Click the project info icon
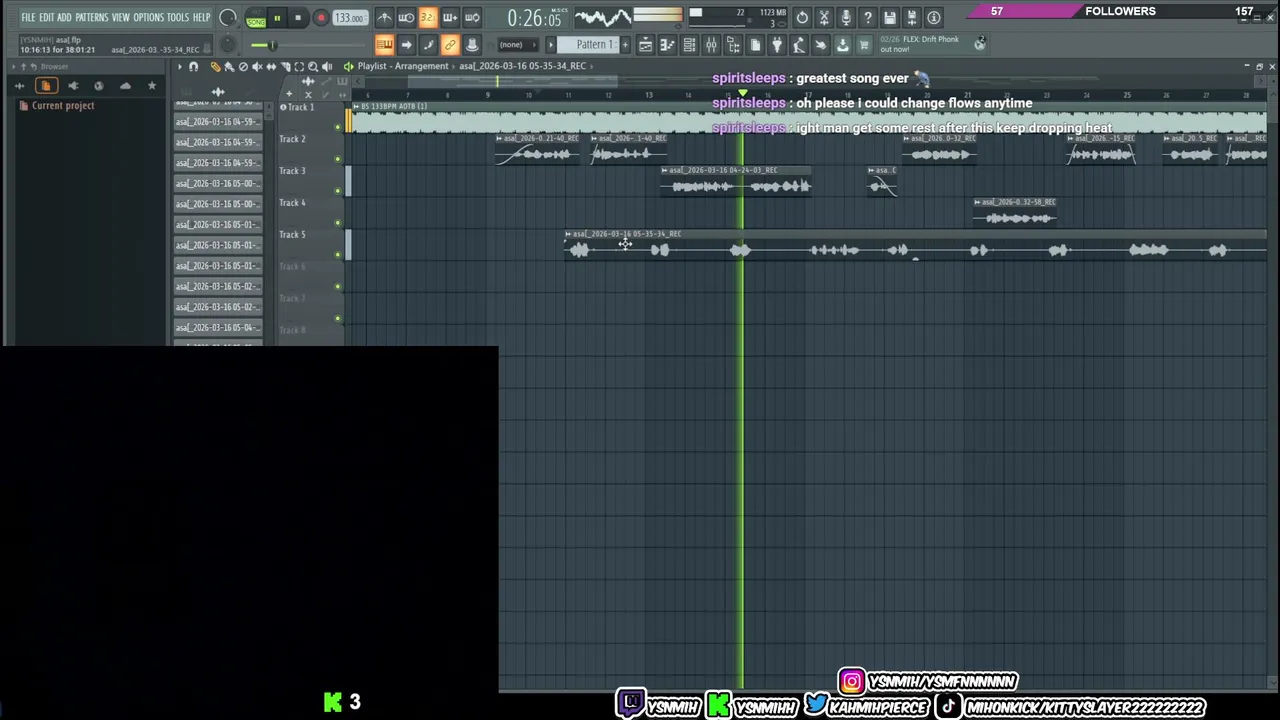This screenshot has width=1280, height=720. coord(934,17)
